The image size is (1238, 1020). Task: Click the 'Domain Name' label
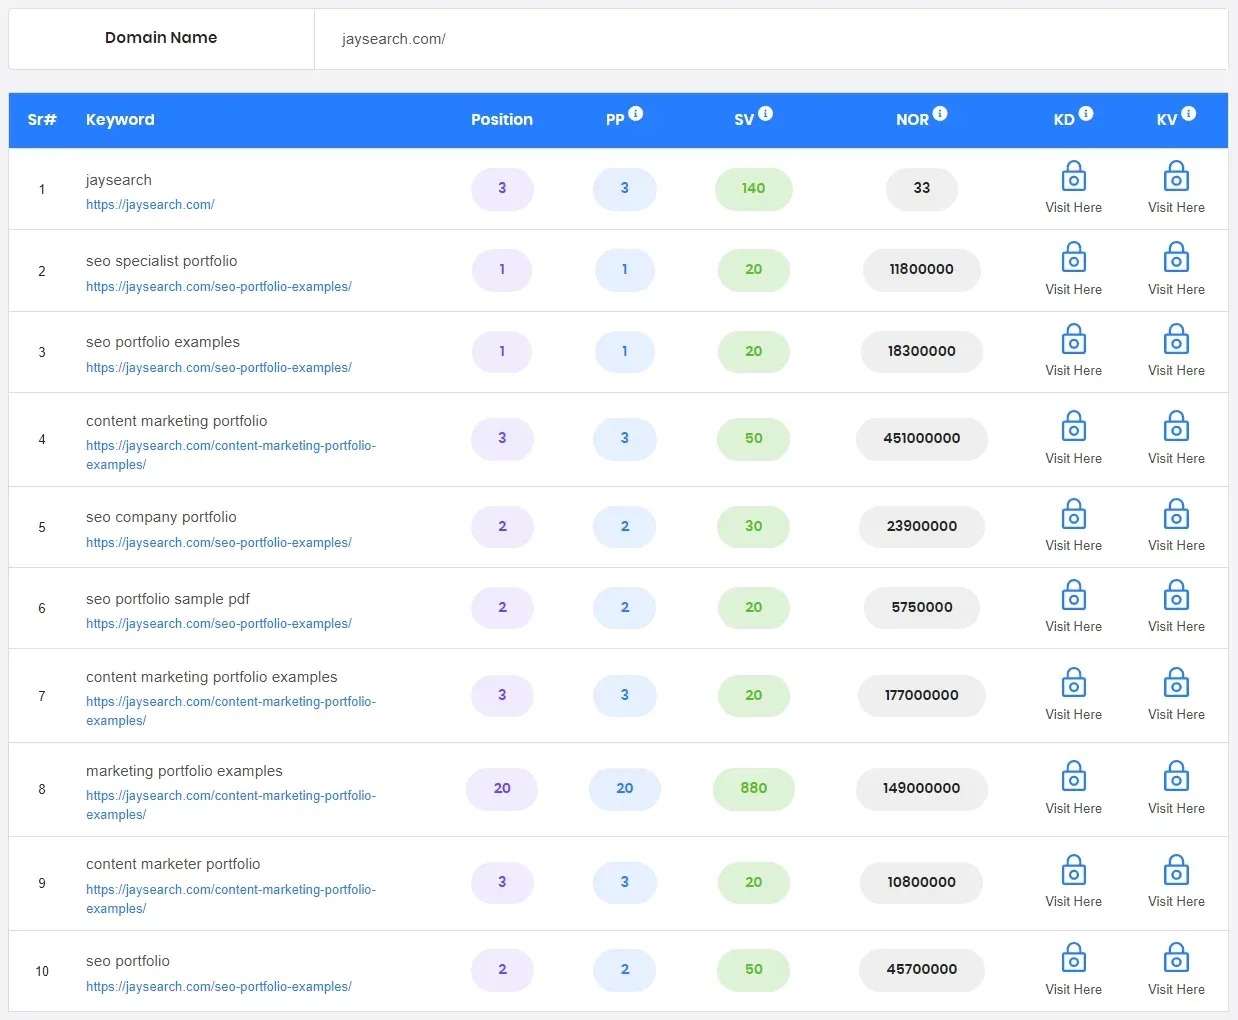click(161, 38)
